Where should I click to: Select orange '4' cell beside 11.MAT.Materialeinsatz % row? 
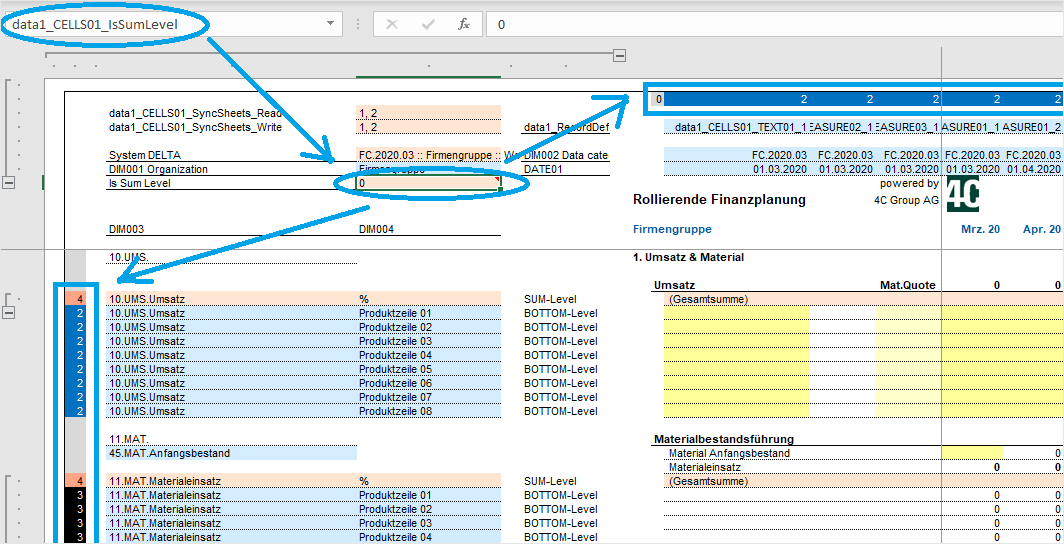pyautogui.click(x=75, y=481)
